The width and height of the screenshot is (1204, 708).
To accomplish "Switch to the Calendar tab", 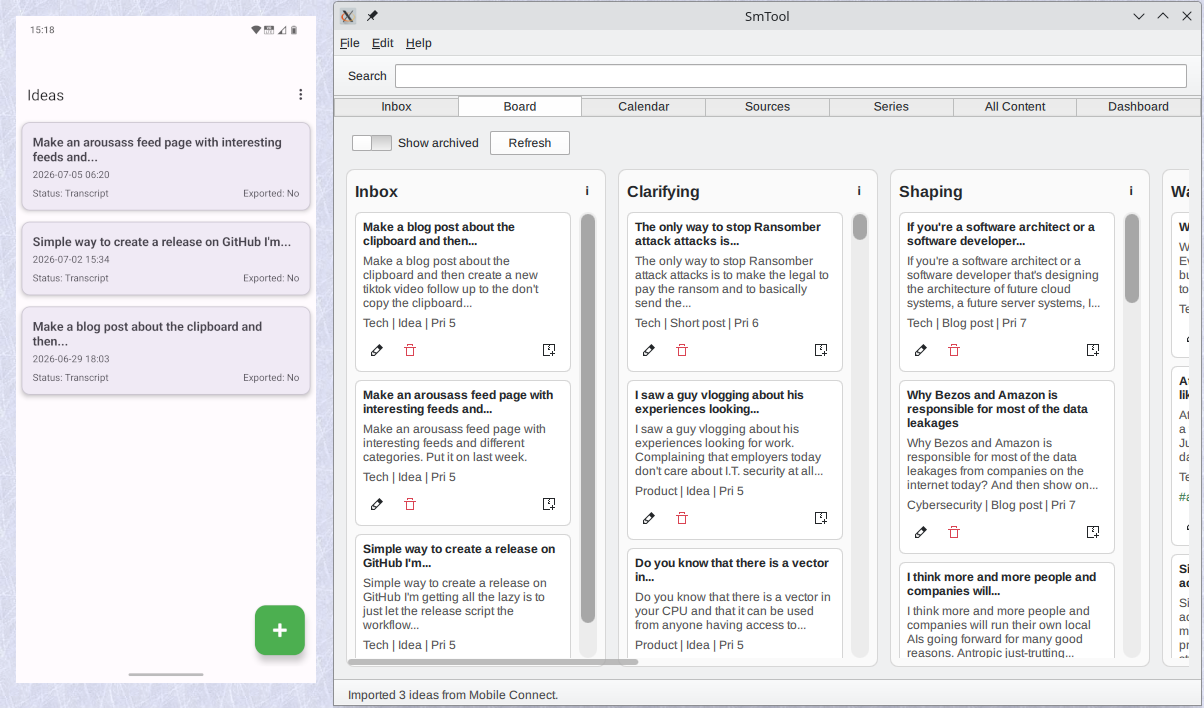I will [x=644, y=107].
